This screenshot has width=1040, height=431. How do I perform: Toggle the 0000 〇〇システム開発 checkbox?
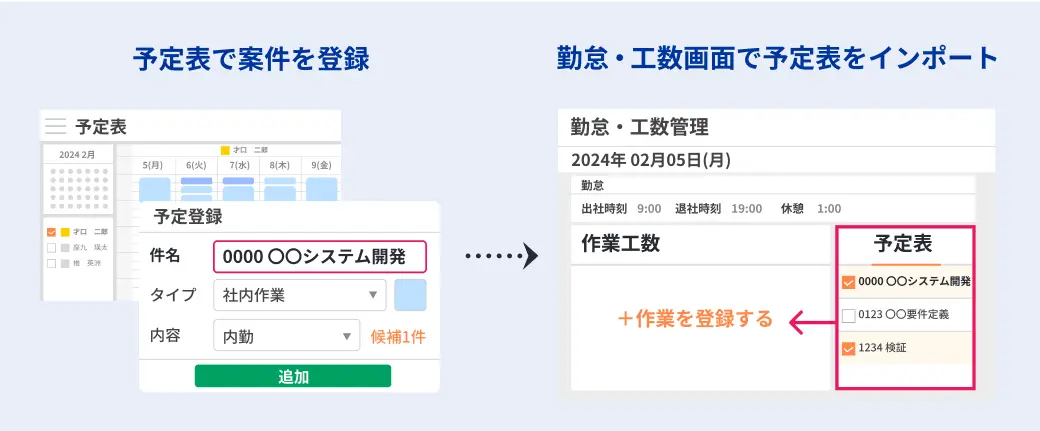coord(848,282)
